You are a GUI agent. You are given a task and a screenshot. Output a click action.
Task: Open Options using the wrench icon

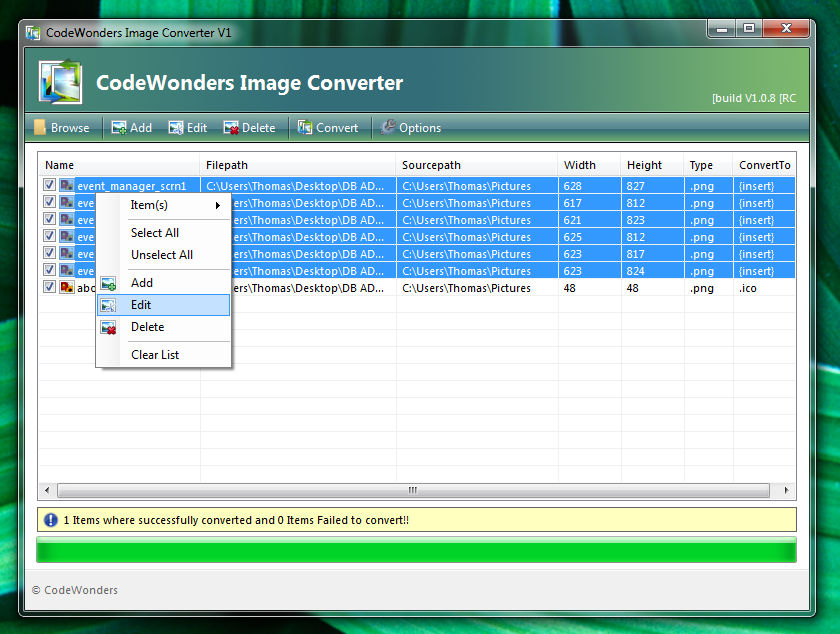coord(389,127)
